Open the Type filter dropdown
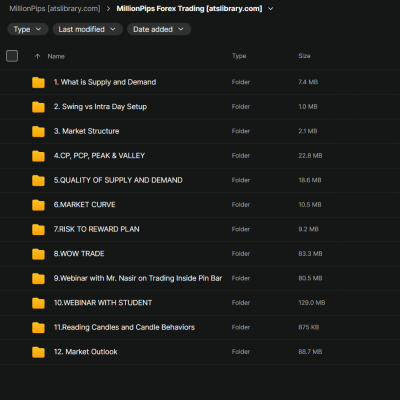The height and width of the screenshot is (400, 400). (x=28, y=29)
